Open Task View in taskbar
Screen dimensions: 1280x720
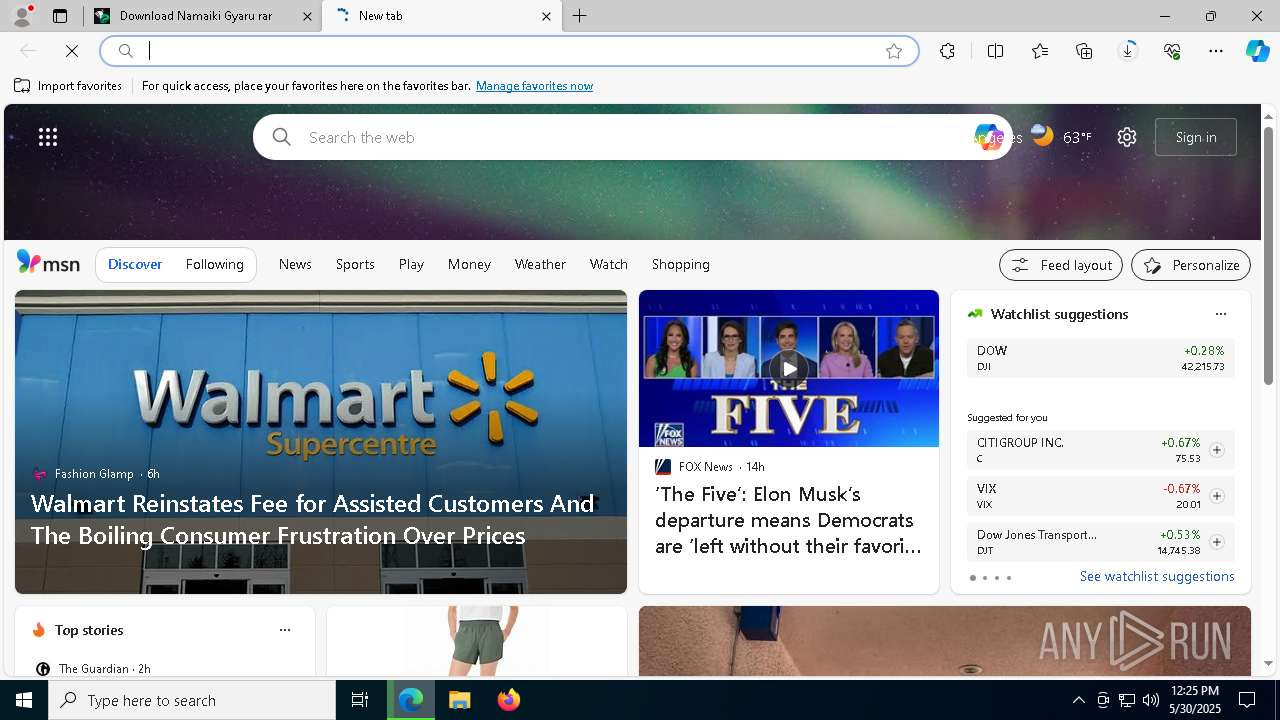(x=360, y=700)
